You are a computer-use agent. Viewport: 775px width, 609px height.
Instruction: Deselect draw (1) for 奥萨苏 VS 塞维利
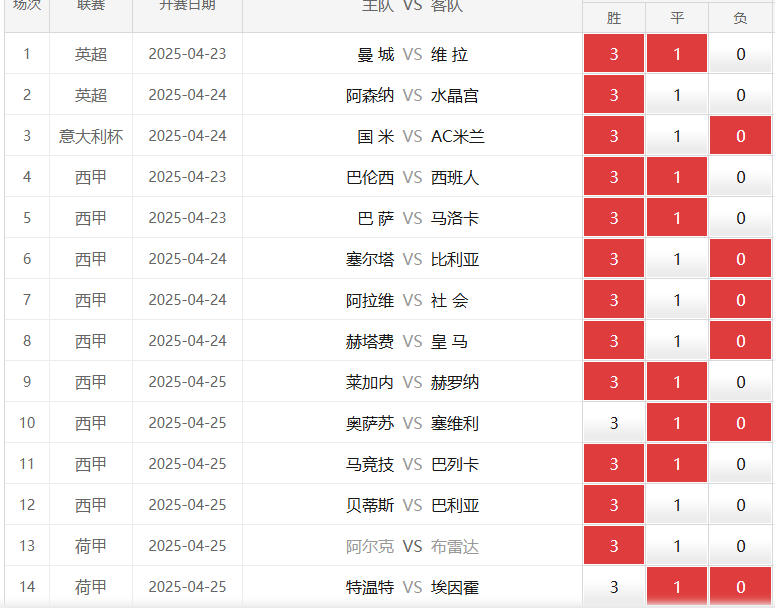click(x=677, y=423)
